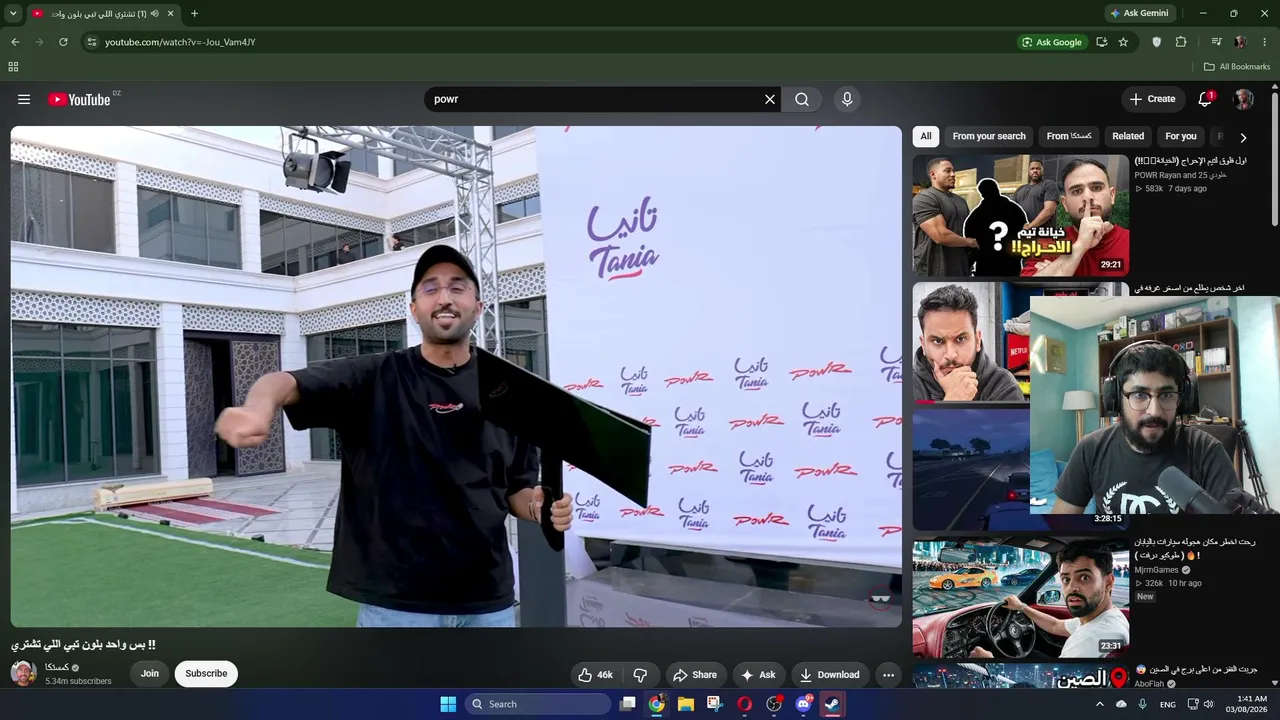Subscribe to the channel
The image size is (1280, 720).
pos(206,674)
